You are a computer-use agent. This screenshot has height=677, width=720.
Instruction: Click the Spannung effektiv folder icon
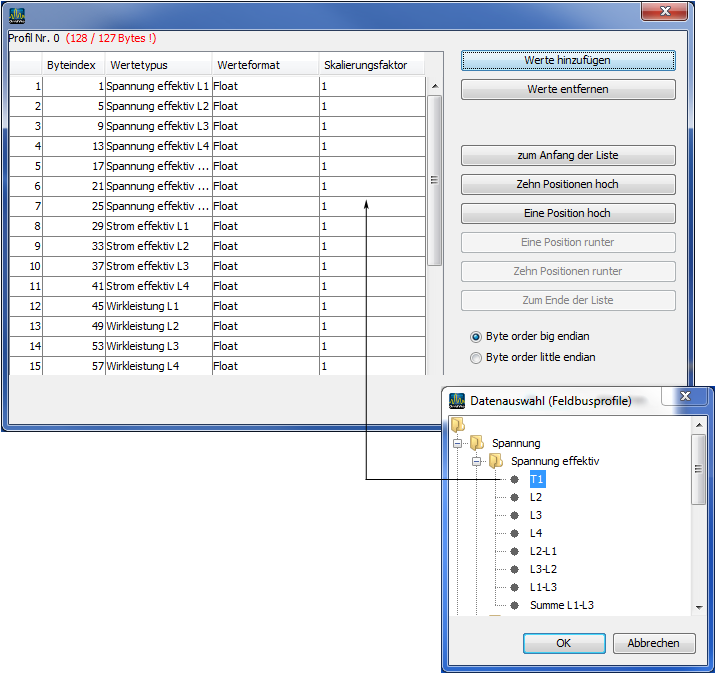coord(496,461)
